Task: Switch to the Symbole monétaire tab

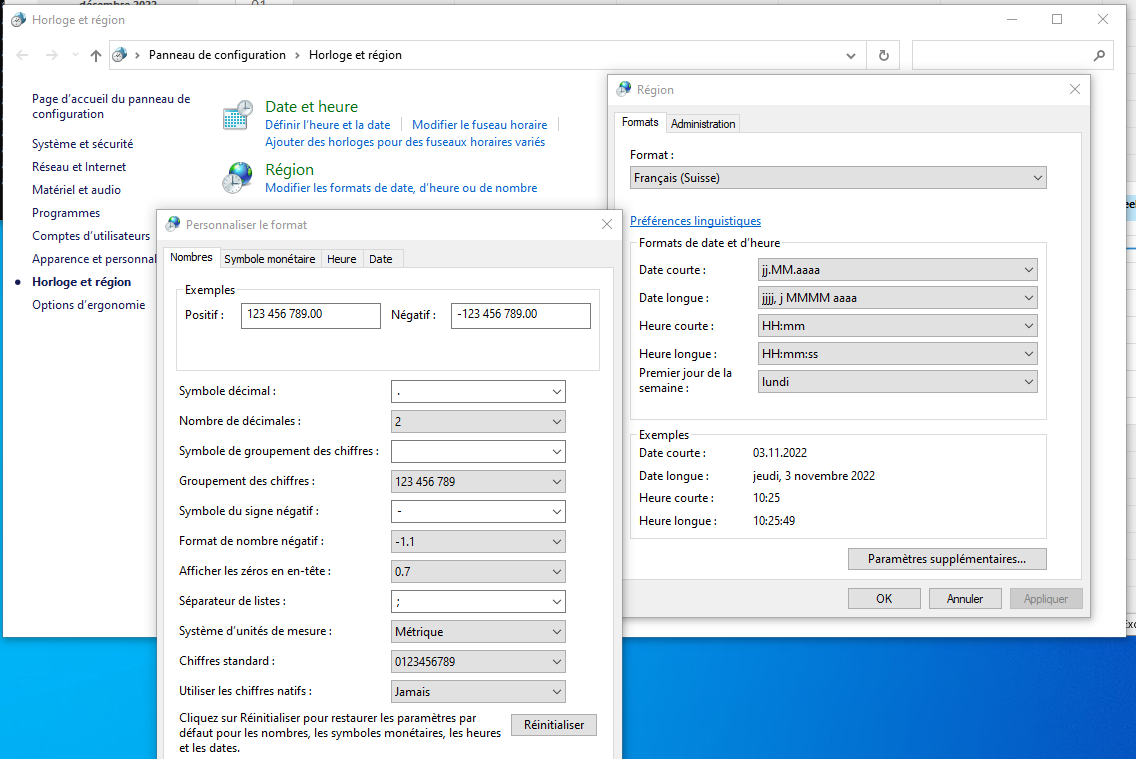Action: [x=270, y=259]
